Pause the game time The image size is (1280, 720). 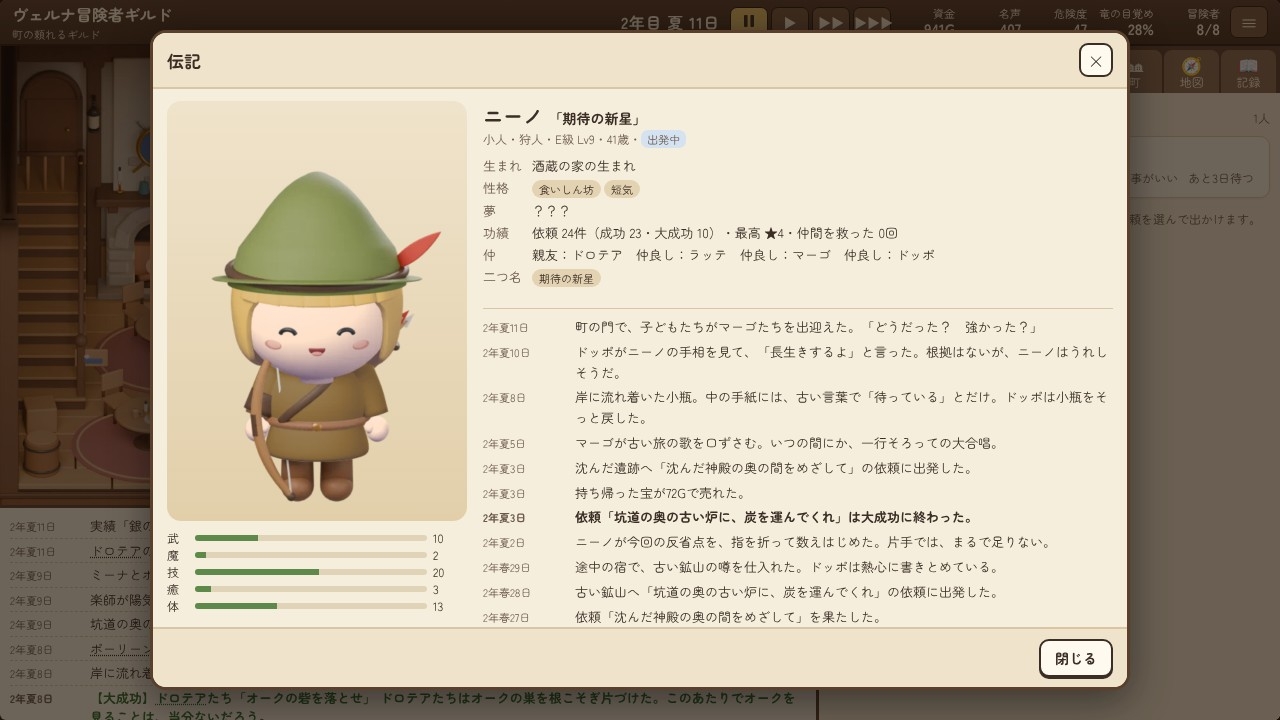749,22
